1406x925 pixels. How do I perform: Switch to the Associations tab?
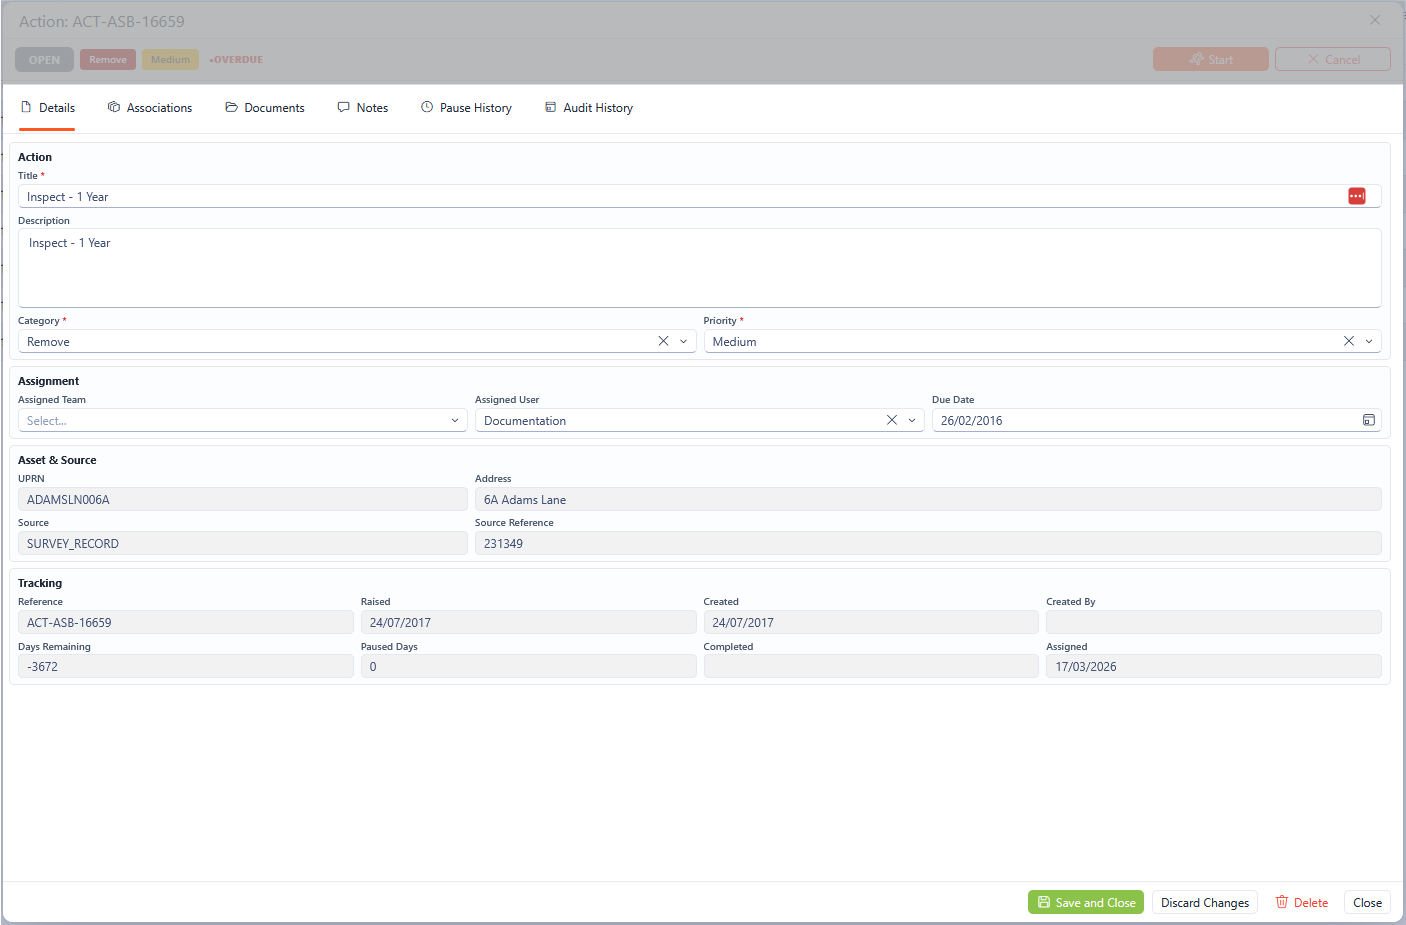(150, 108)
